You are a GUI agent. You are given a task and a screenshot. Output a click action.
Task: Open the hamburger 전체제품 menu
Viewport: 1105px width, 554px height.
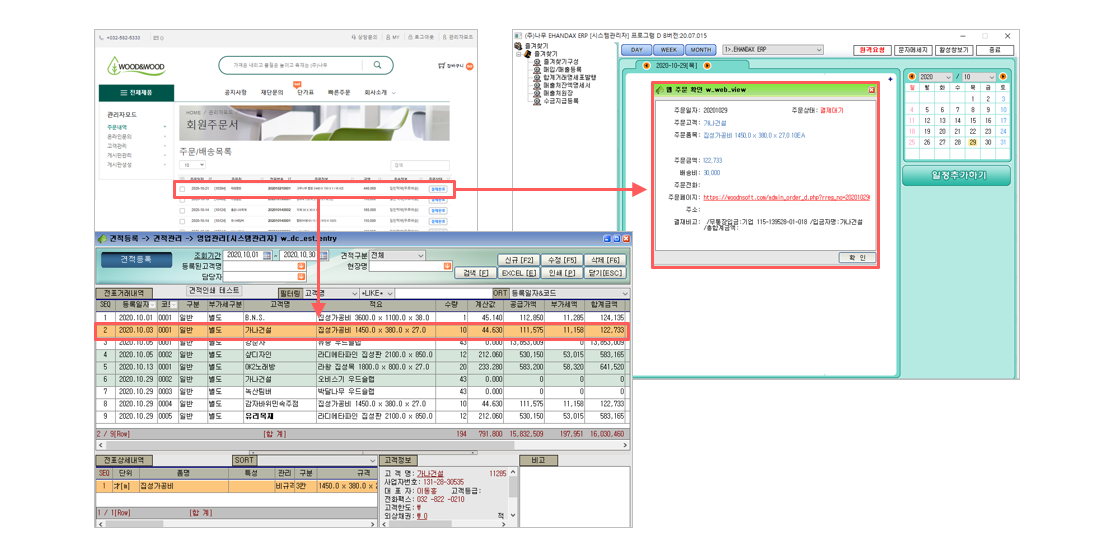136,92
